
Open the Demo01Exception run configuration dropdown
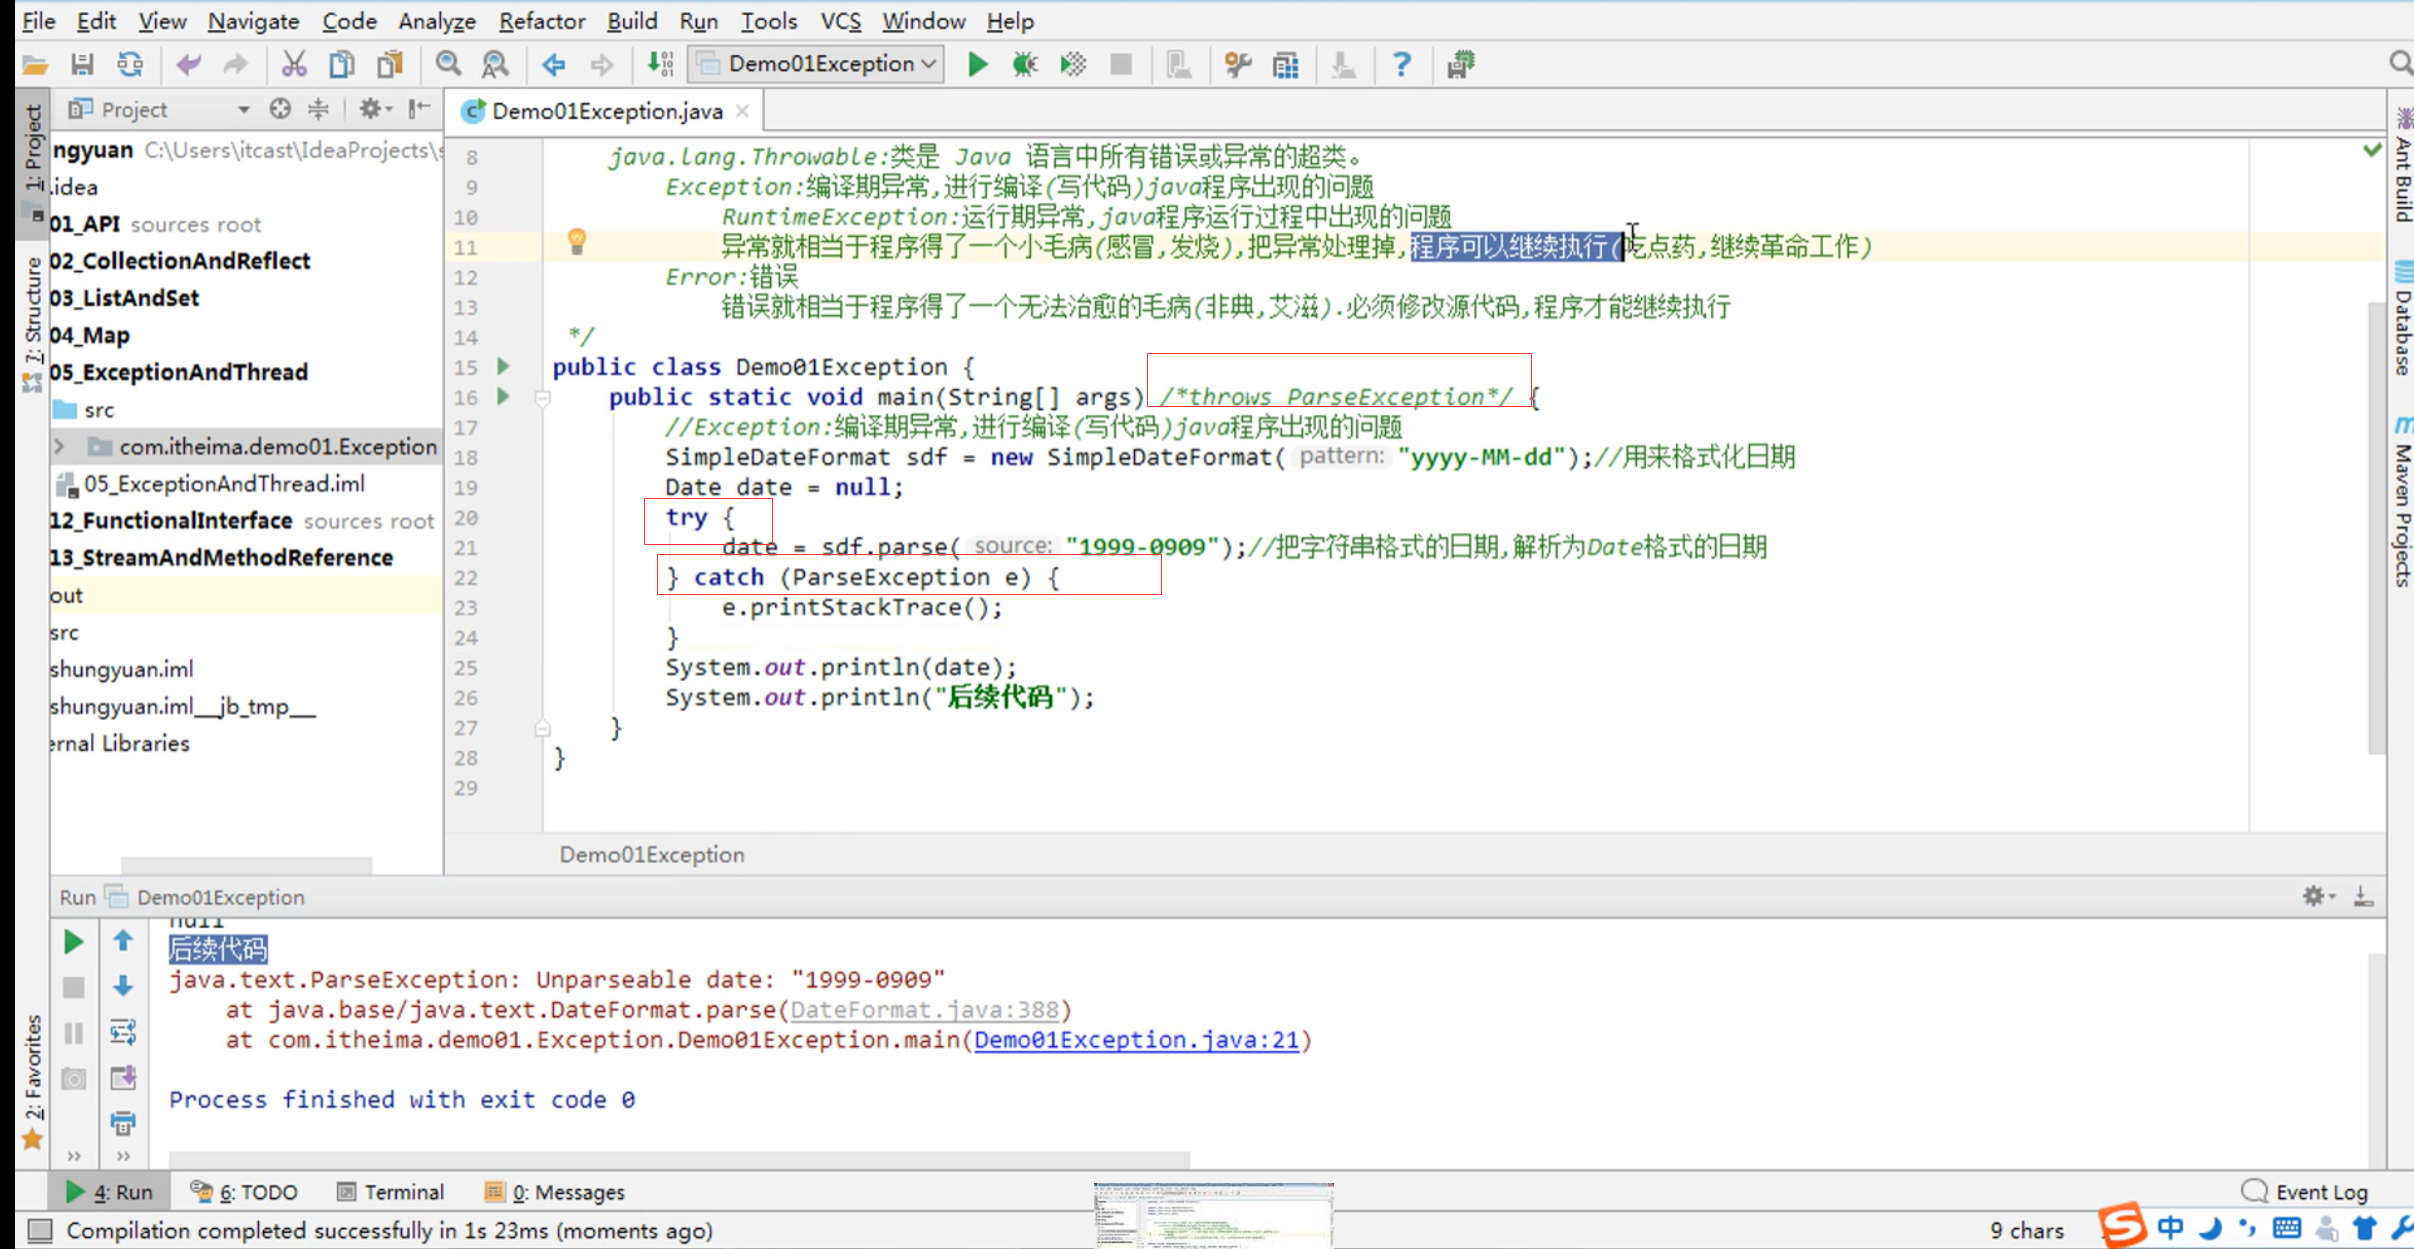(820, 65)
